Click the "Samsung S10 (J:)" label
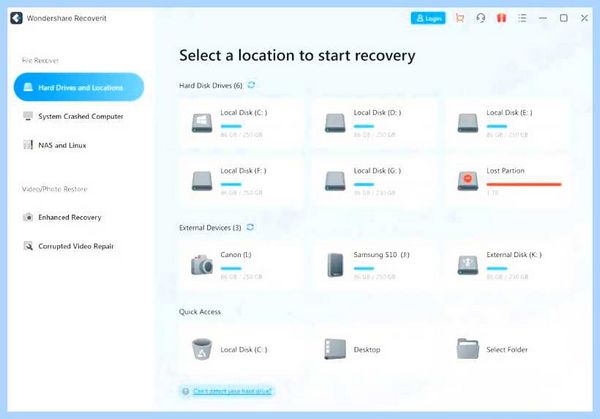 coord(382,254)
